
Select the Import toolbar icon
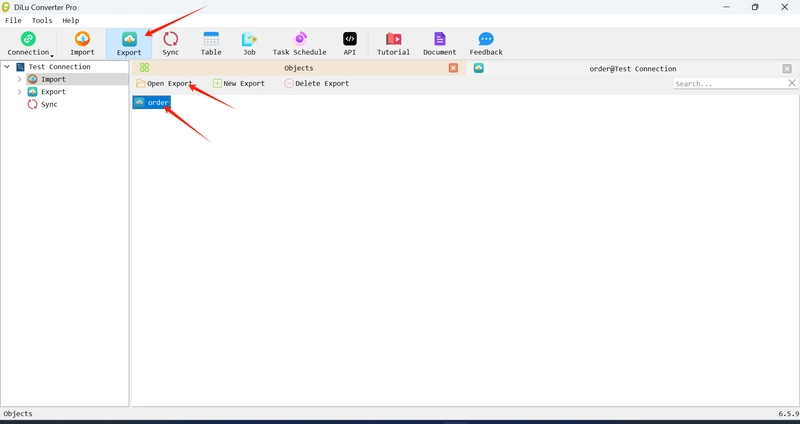(82, 43)
